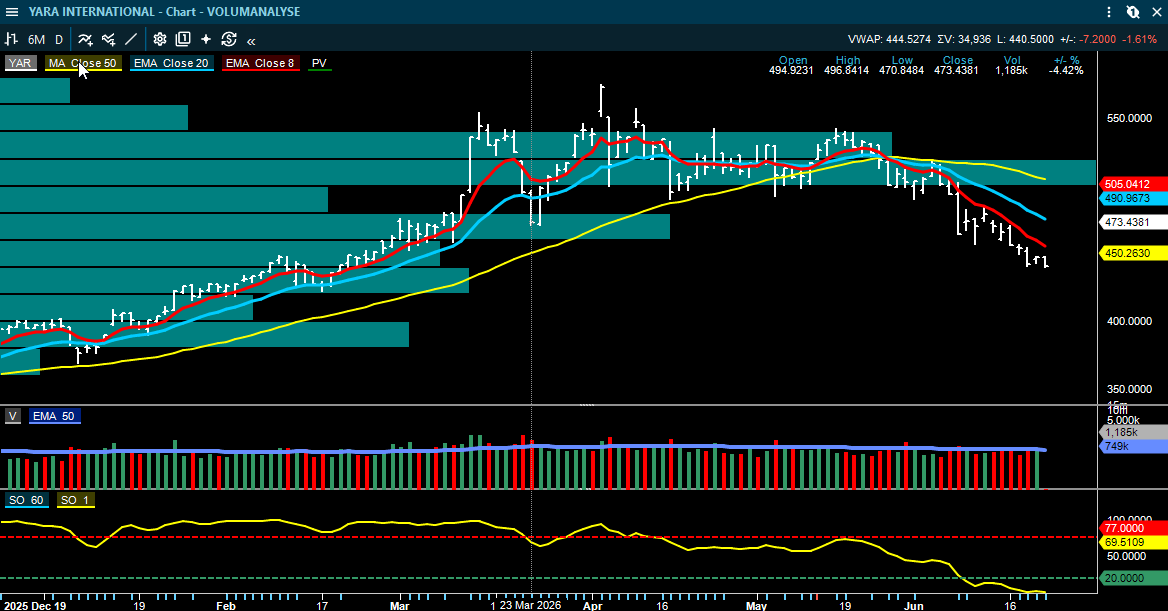Image resolution: width=1168 pixels, height=611 pixels.
Task: Click the green 20.0000 oscillator level tag
Action: coord(1132,578)
